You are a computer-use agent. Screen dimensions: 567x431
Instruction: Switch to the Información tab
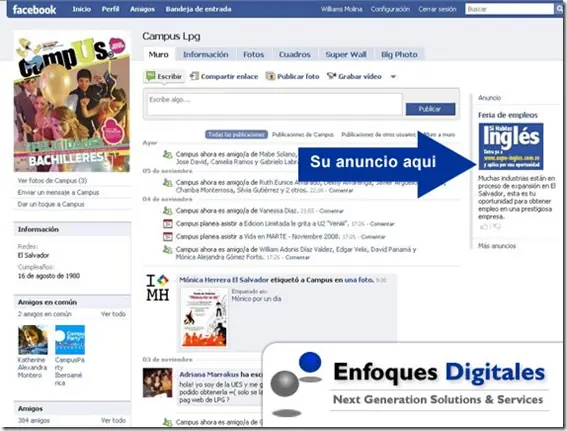(205, 54)
